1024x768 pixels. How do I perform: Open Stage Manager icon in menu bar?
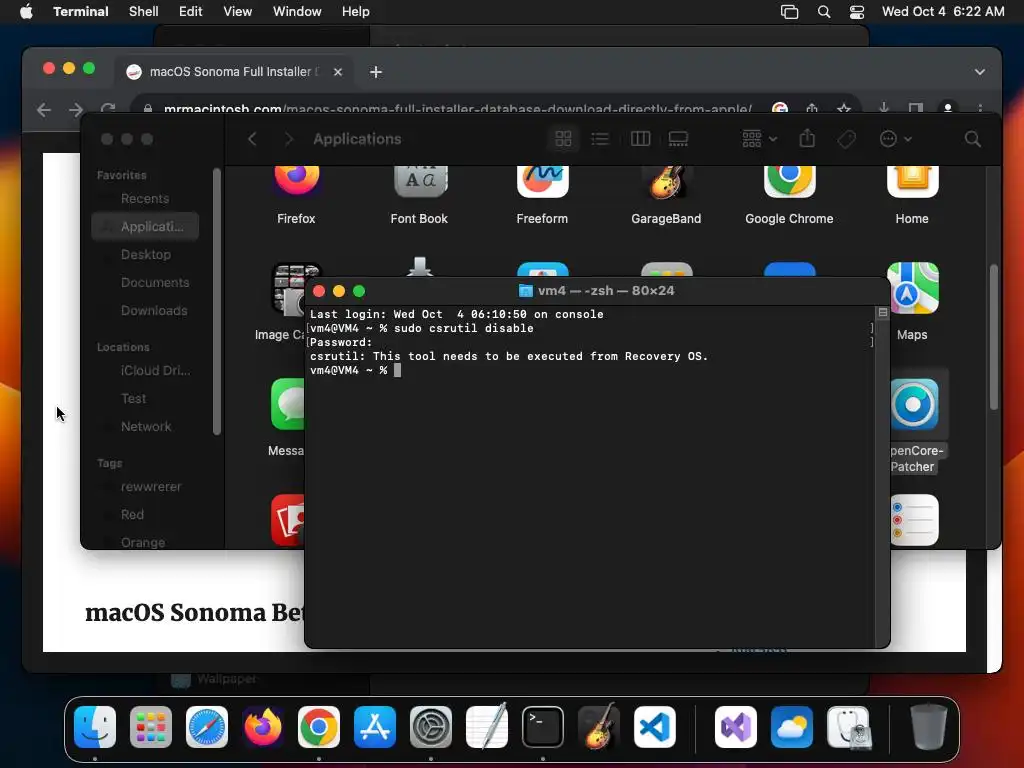point(790,12)
